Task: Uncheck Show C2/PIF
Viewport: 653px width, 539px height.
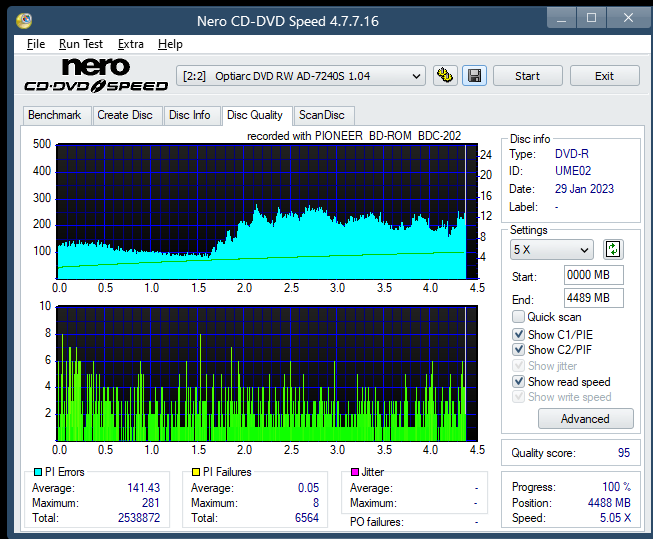Action: click(518, 349)
